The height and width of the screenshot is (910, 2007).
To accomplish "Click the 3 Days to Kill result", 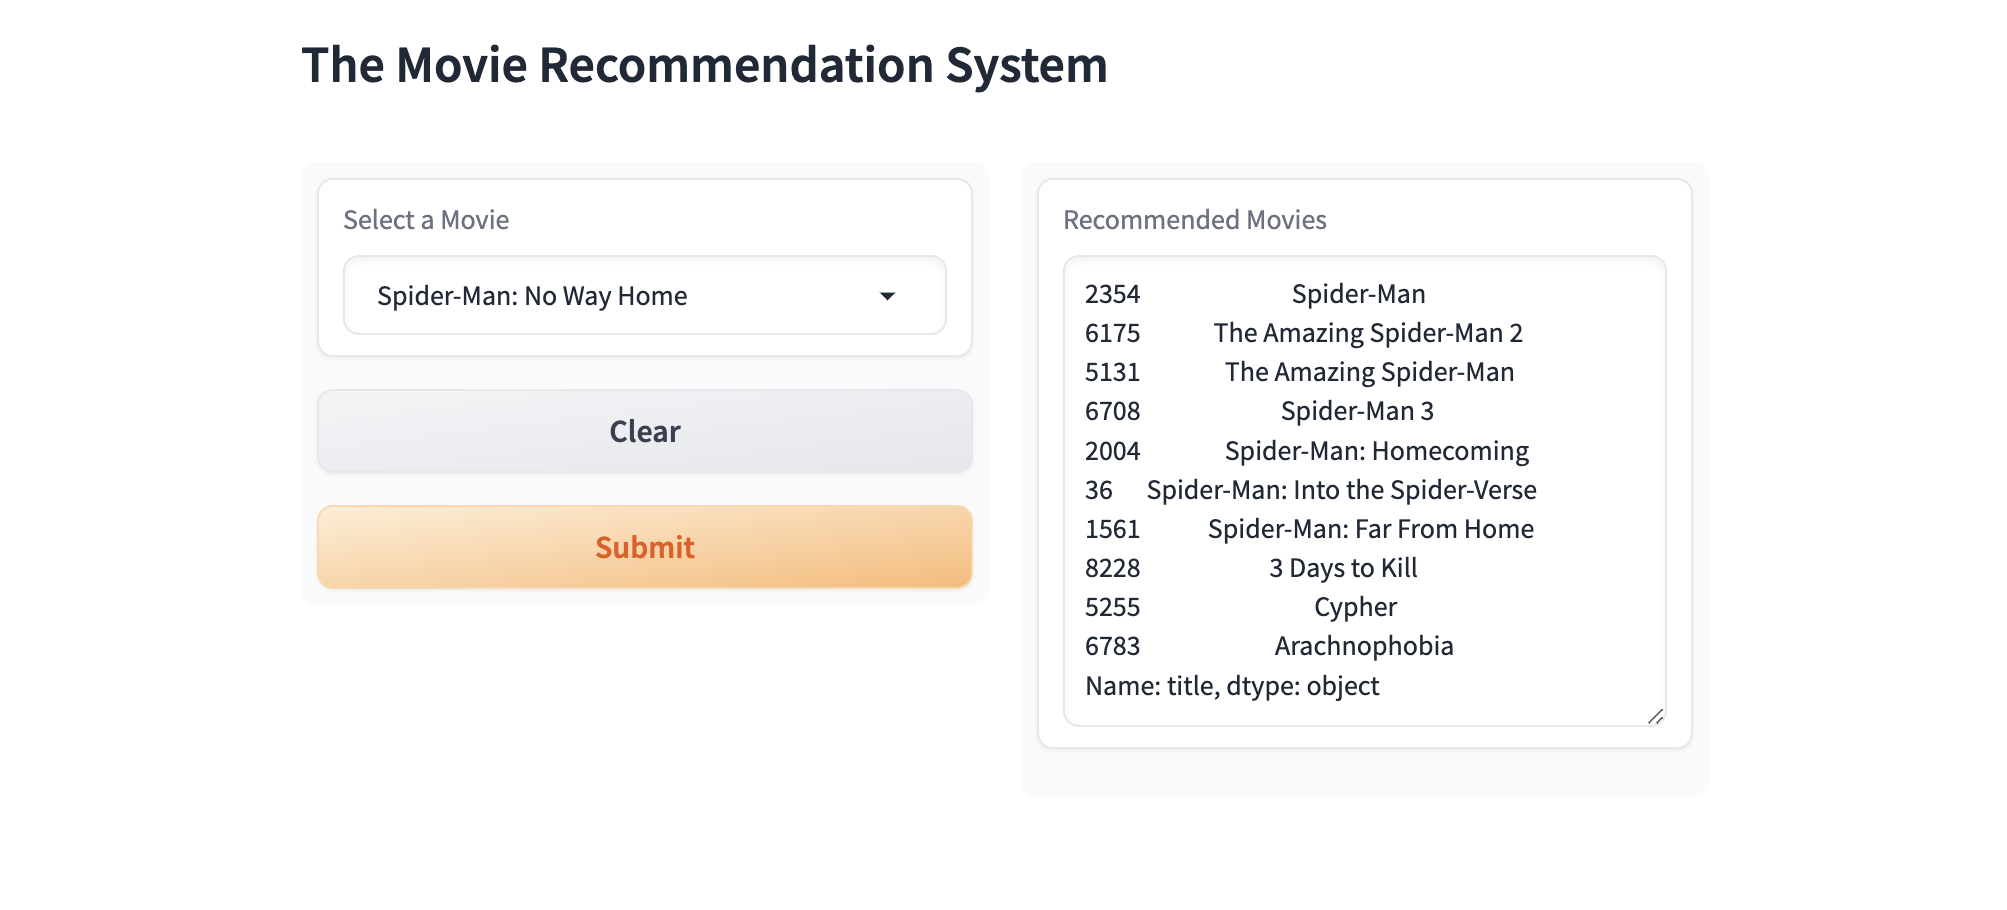I will [x=1343, y=568].
